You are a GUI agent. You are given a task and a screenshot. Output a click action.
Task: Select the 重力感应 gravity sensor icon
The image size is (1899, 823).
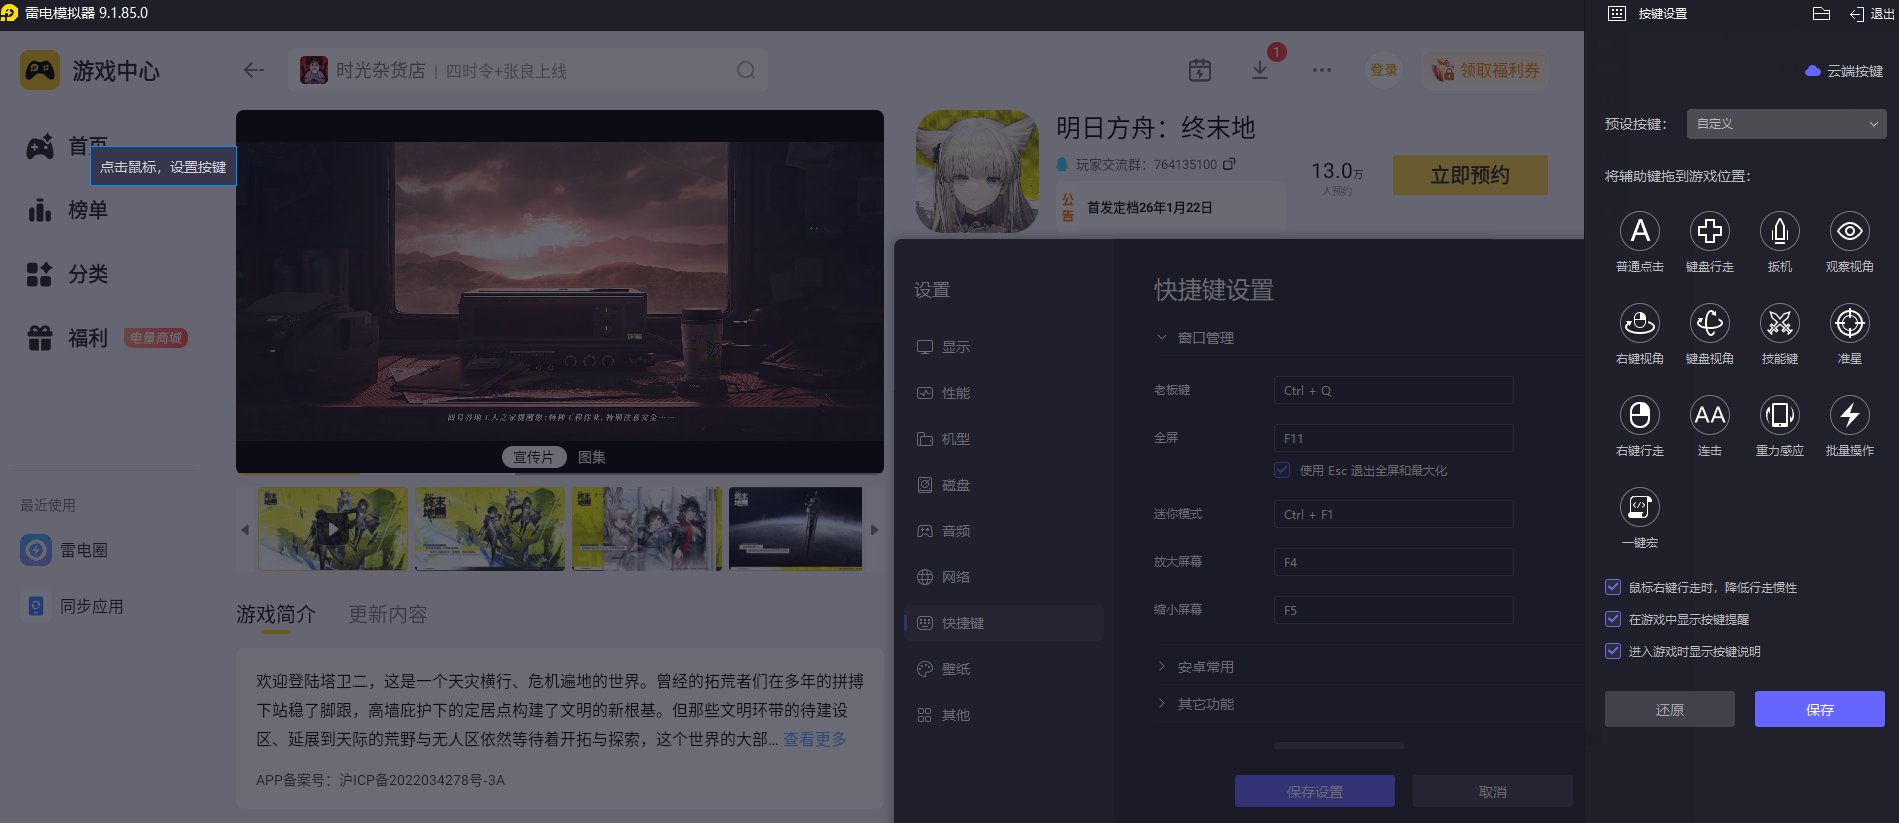pyautogui.click(x=1779, y=416)
